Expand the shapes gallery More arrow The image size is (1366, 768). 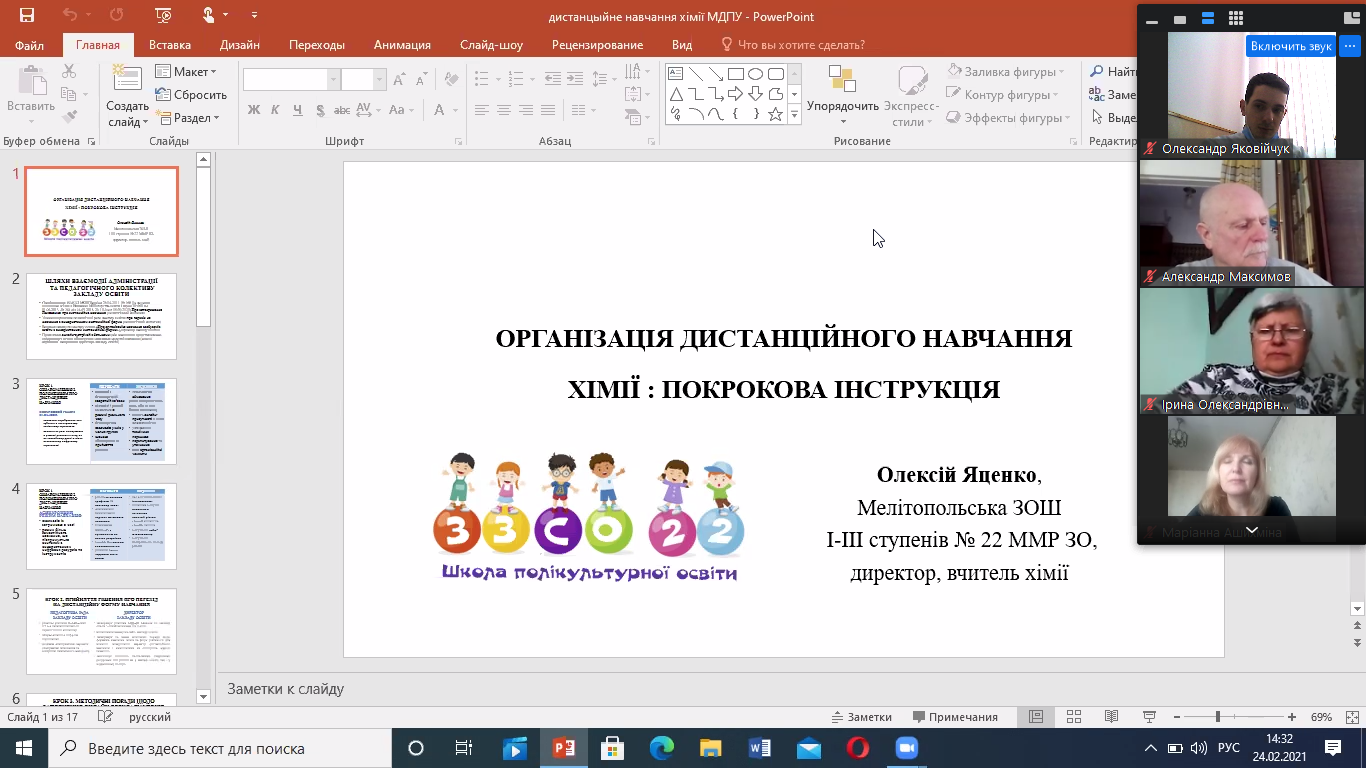(x=795, y=115)
